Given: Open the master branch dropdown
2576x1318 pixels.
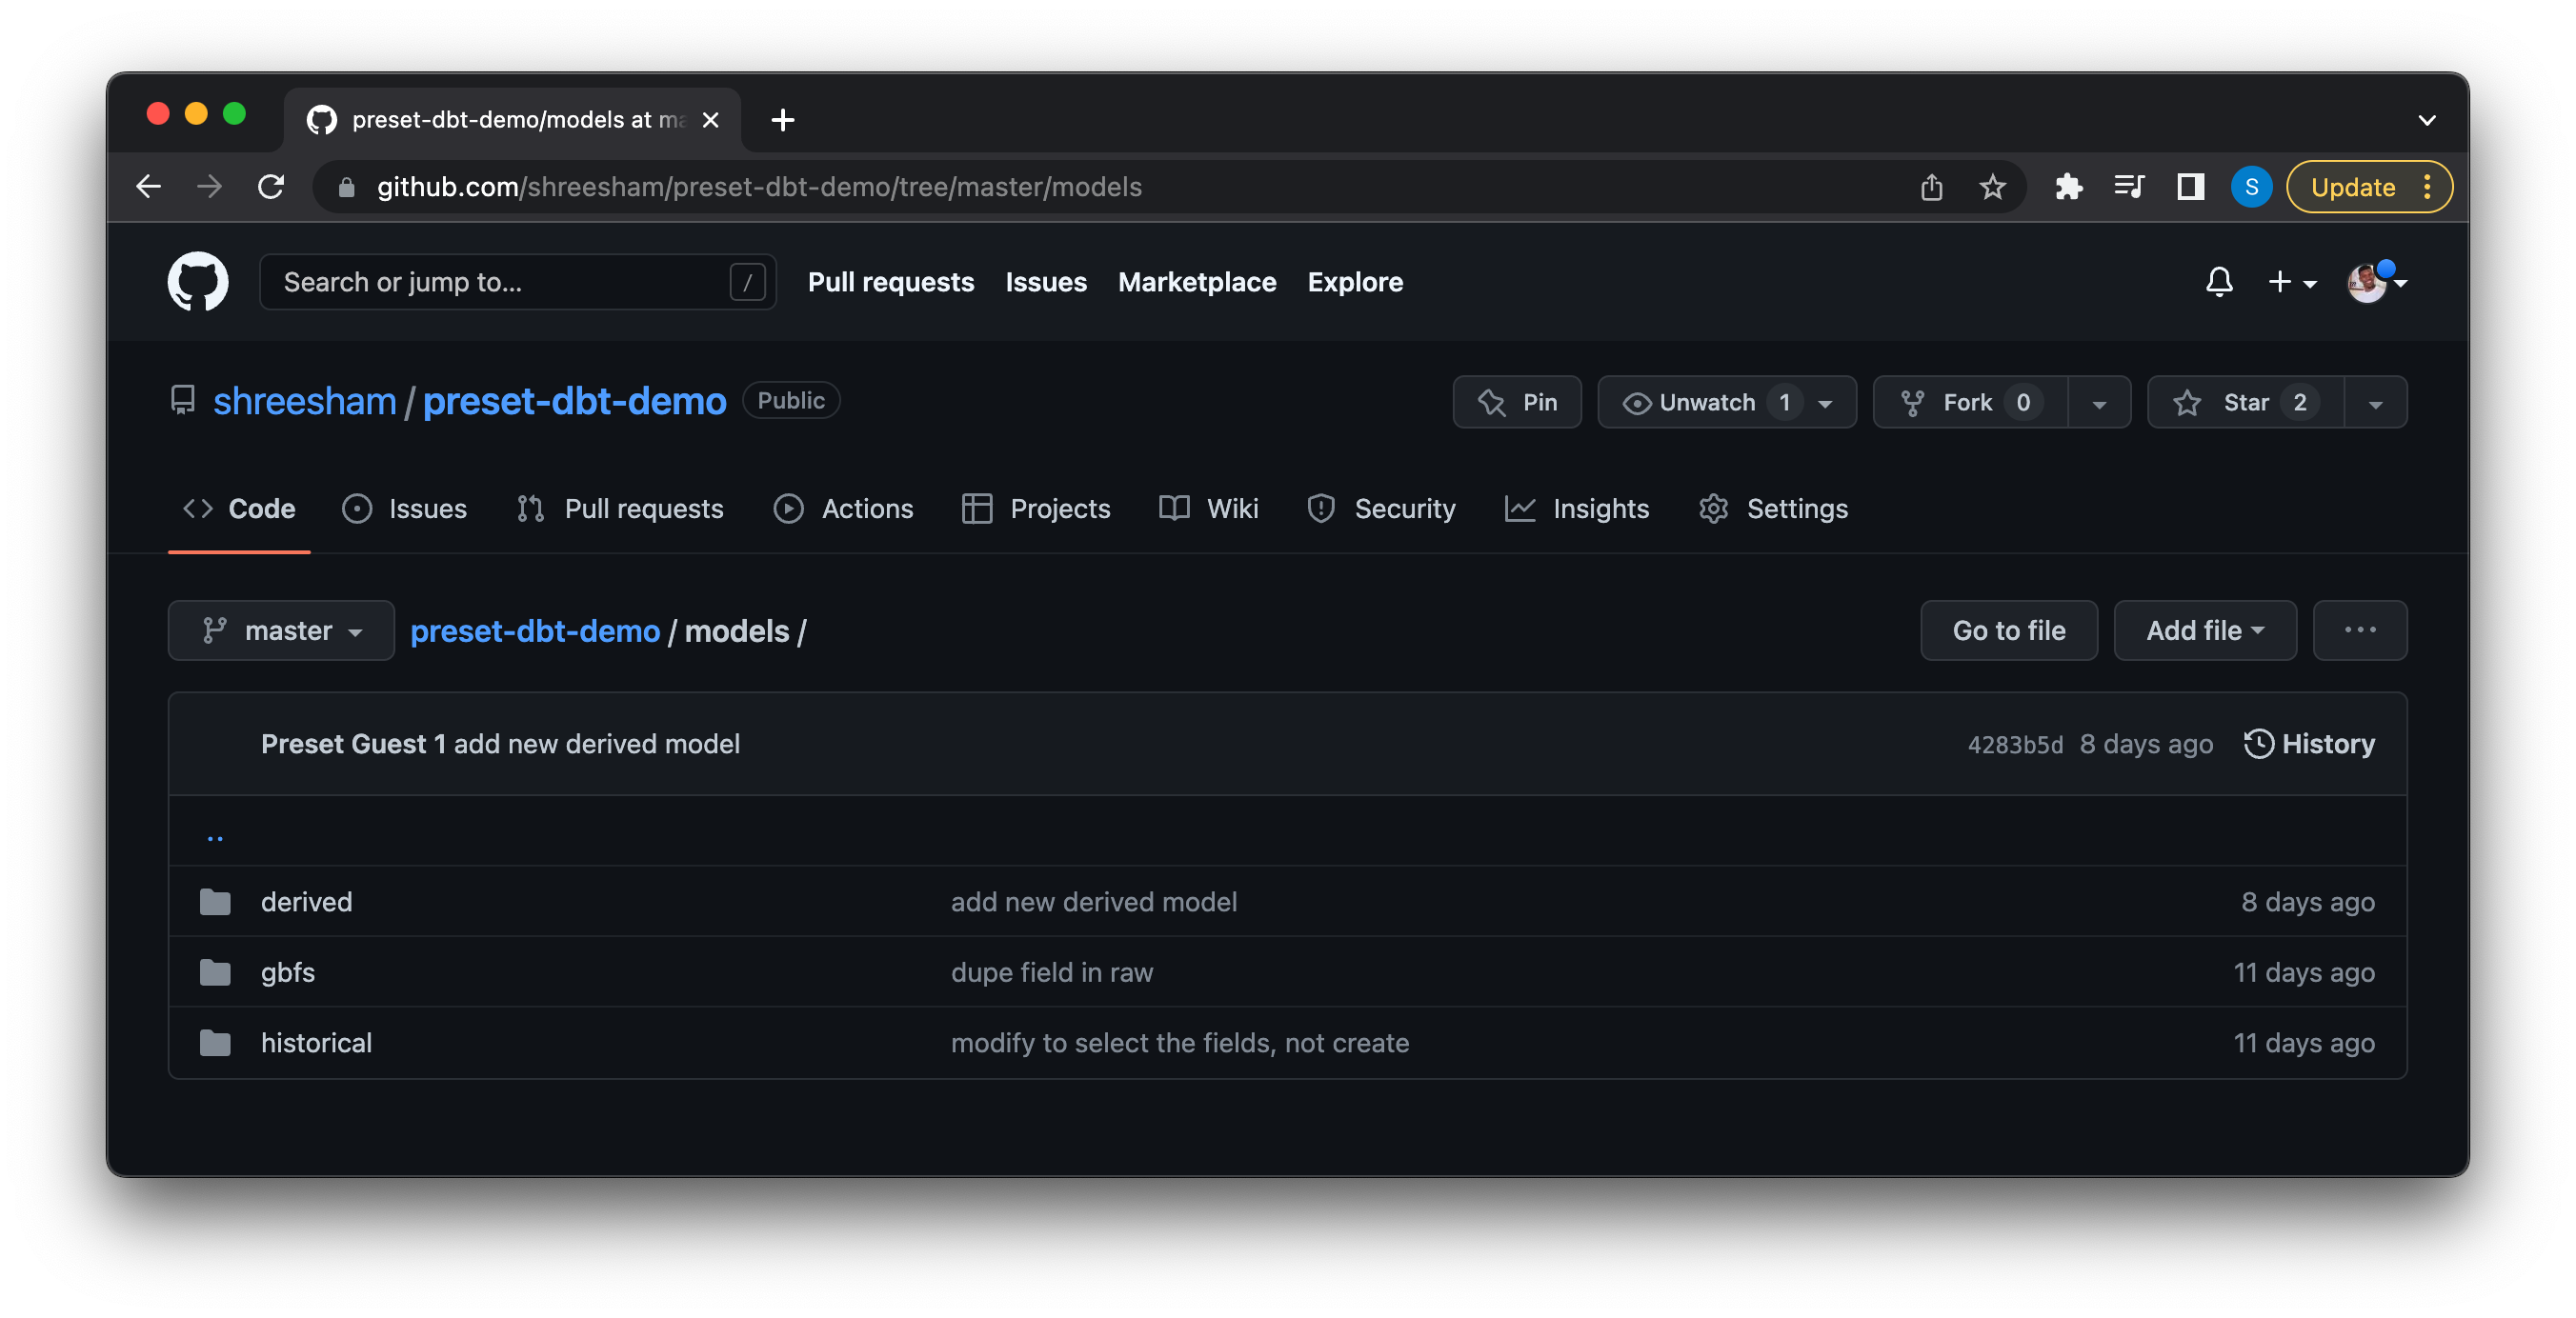Looking at the screenshot, I should pyautogui.click(x=281, y=630).
